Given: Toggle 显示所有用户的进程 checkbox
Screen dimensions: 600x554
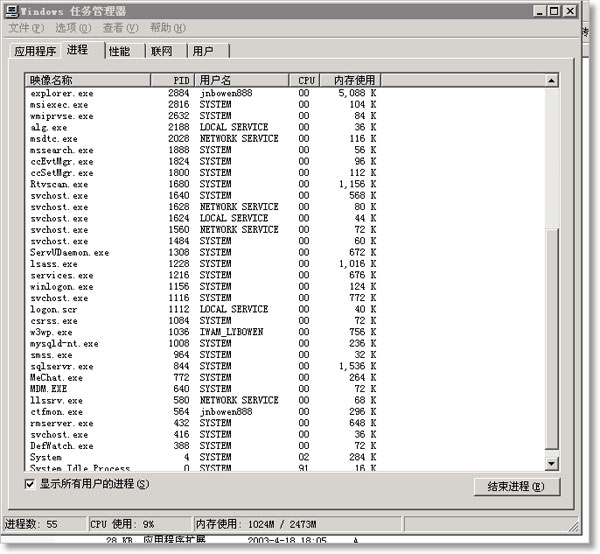Looking at the screenshot, I should (29, 484).
